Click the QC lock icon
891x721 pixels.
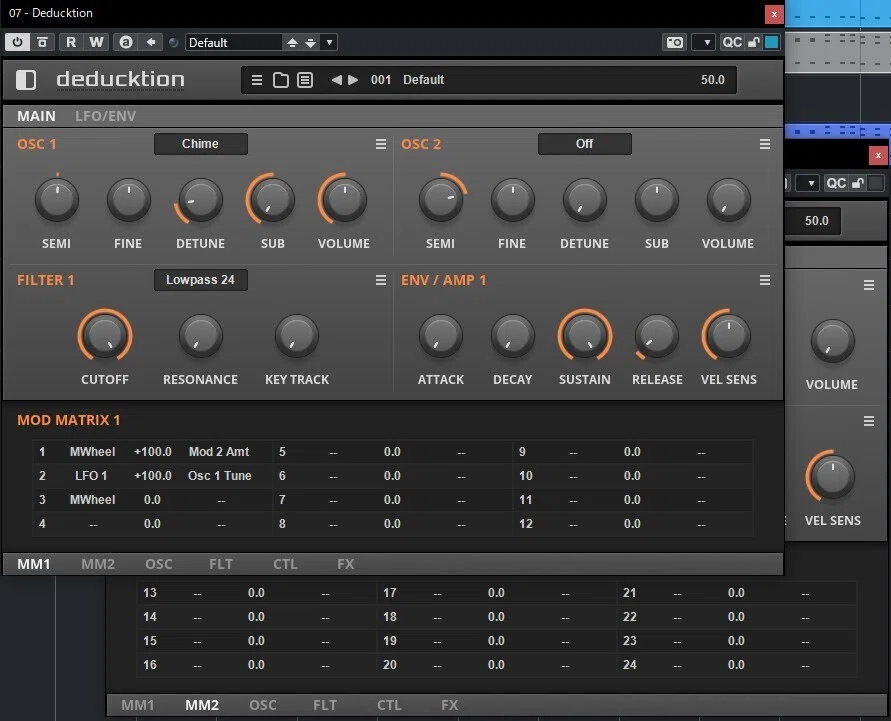coord(753,43)
